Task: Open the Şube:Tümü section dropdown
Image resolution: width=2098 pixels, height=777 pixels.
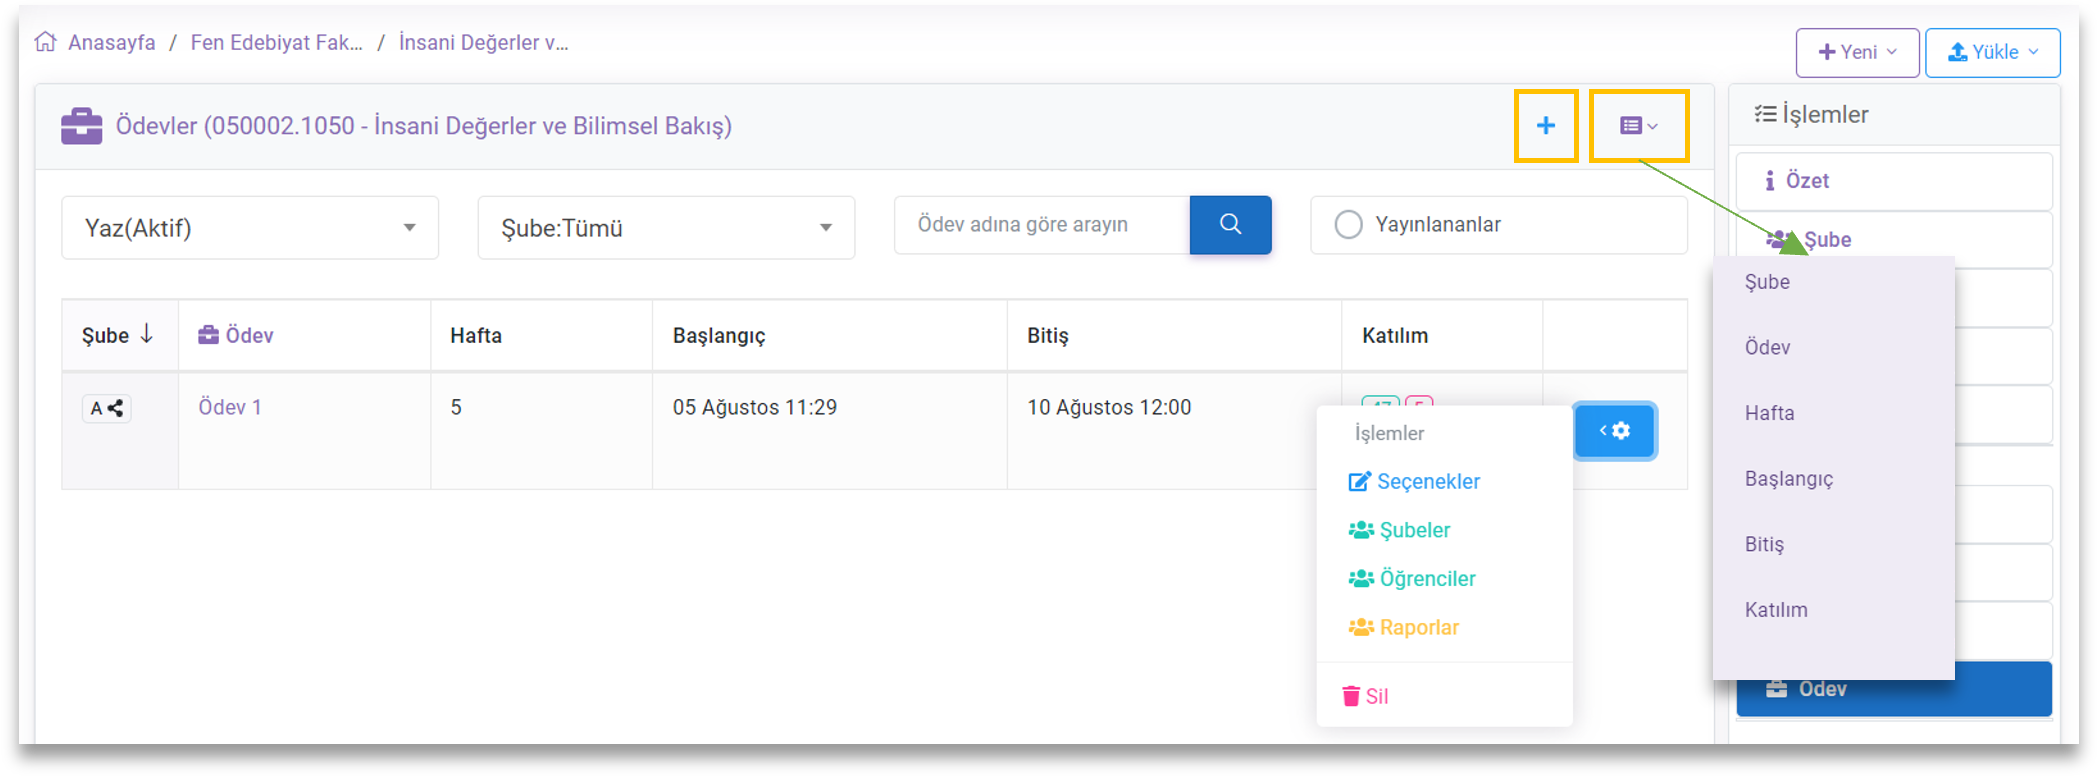Action: [666, 228]
